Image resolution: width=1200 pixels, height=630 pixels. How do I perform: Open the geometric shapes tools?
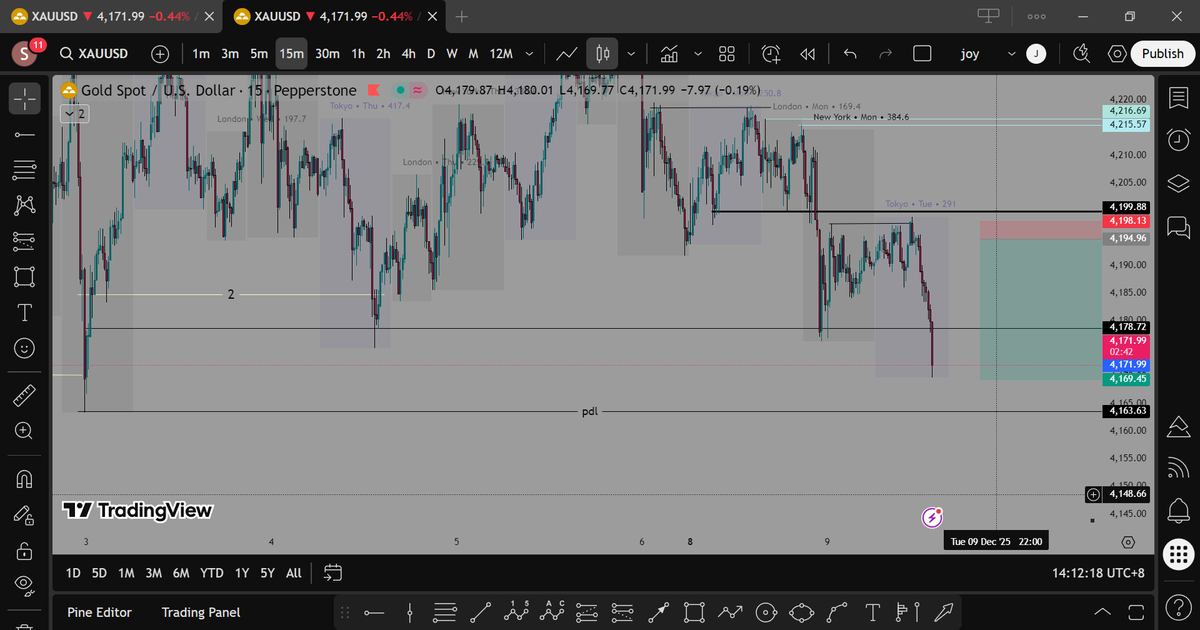point(25,276)
